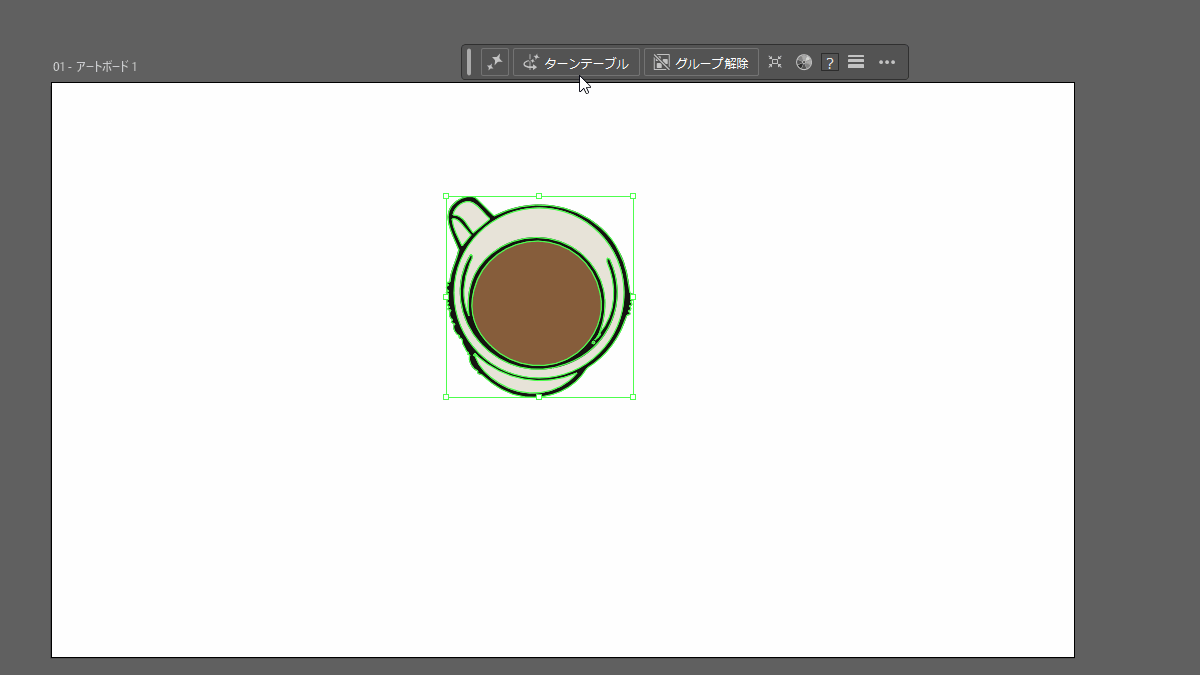Click the ターンテーブル button

[576, 62]
